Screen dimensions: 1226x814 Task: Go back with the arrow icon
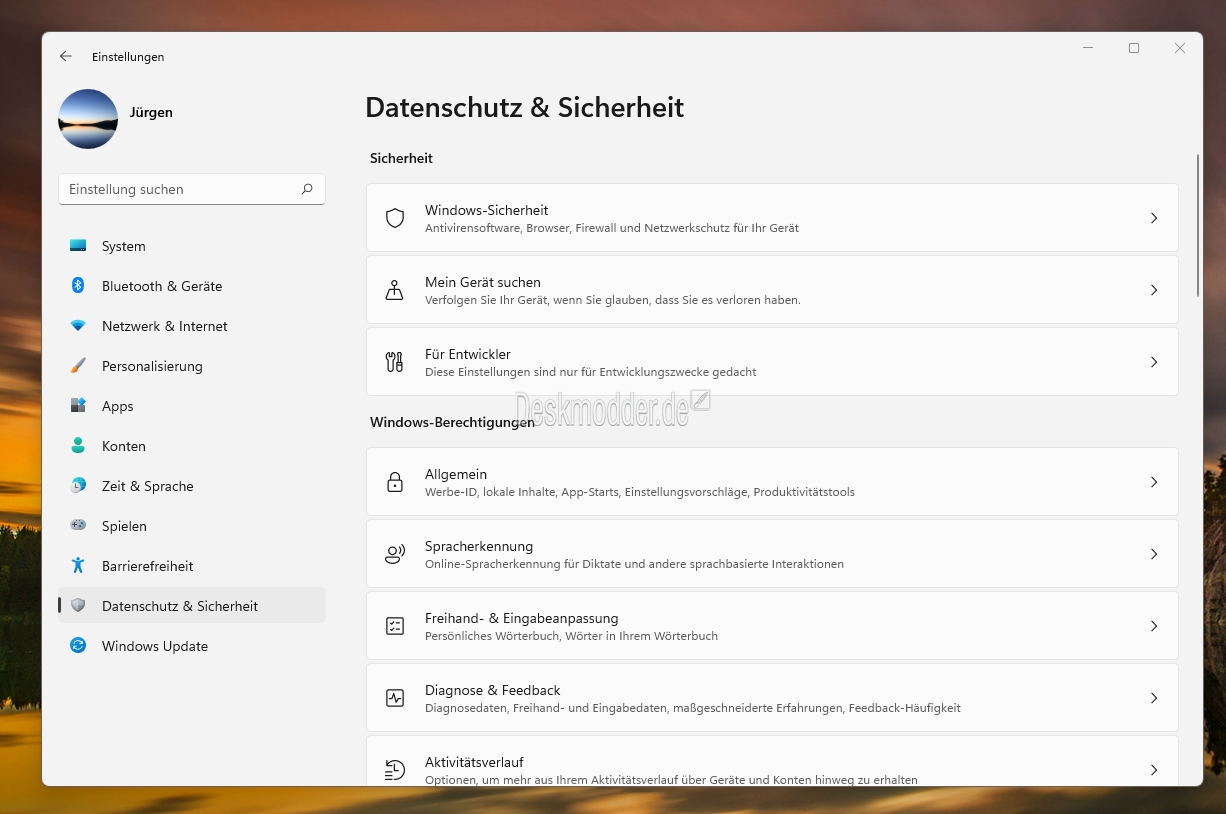point(66,57)
